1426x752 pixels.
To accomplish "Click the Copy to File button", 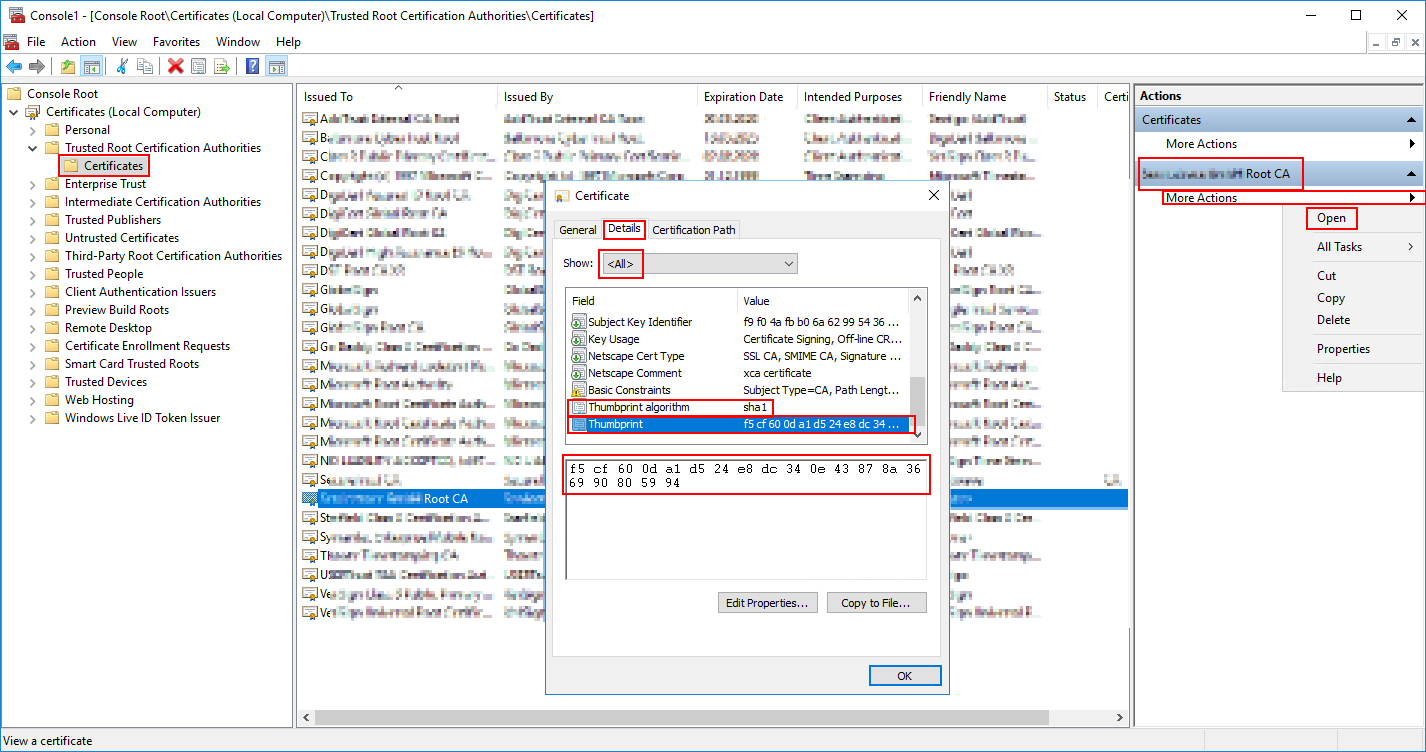I will [876, 602].
